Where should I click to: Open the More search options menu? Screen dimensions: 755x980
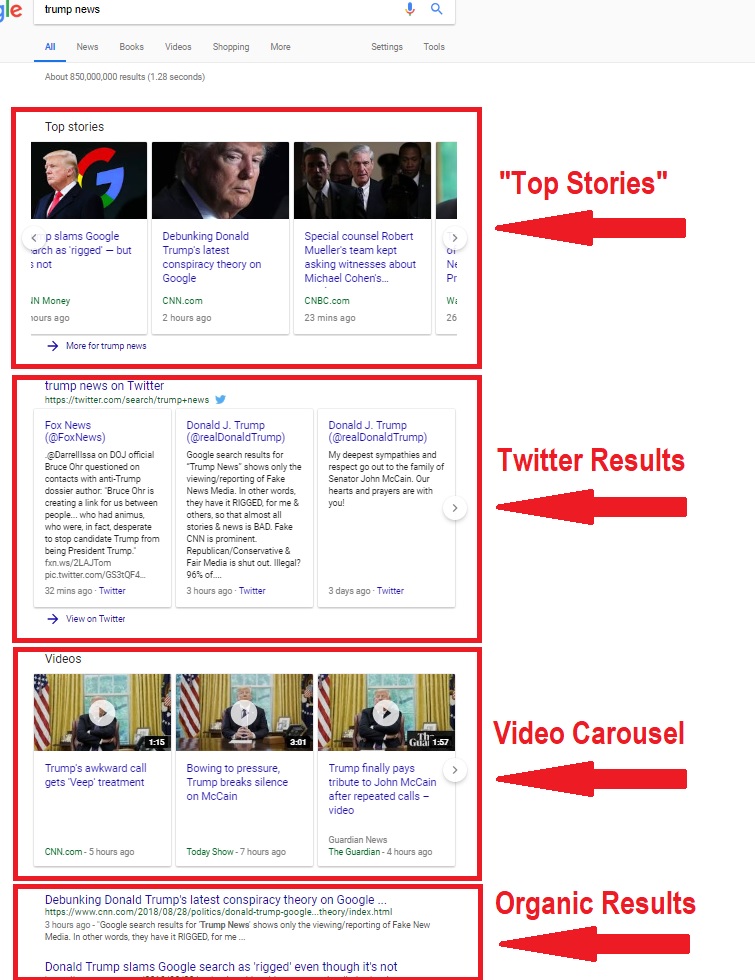point(280,47)
